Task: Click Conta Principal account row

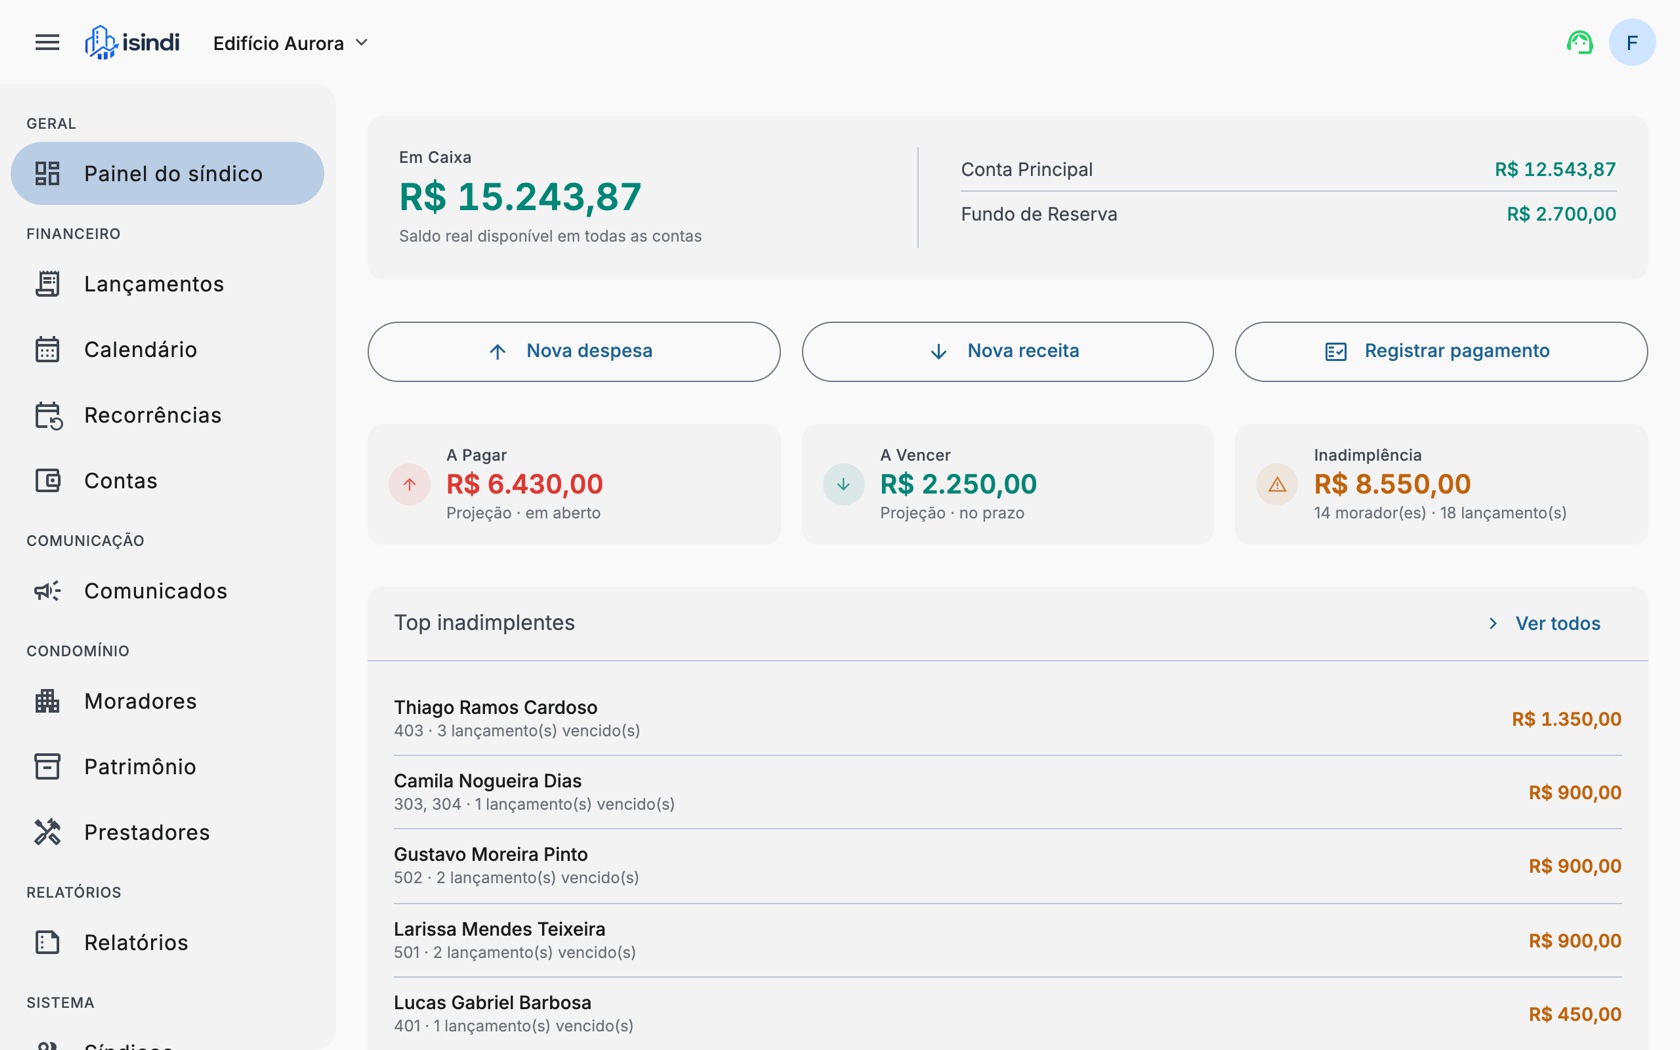Action: 1288,169
